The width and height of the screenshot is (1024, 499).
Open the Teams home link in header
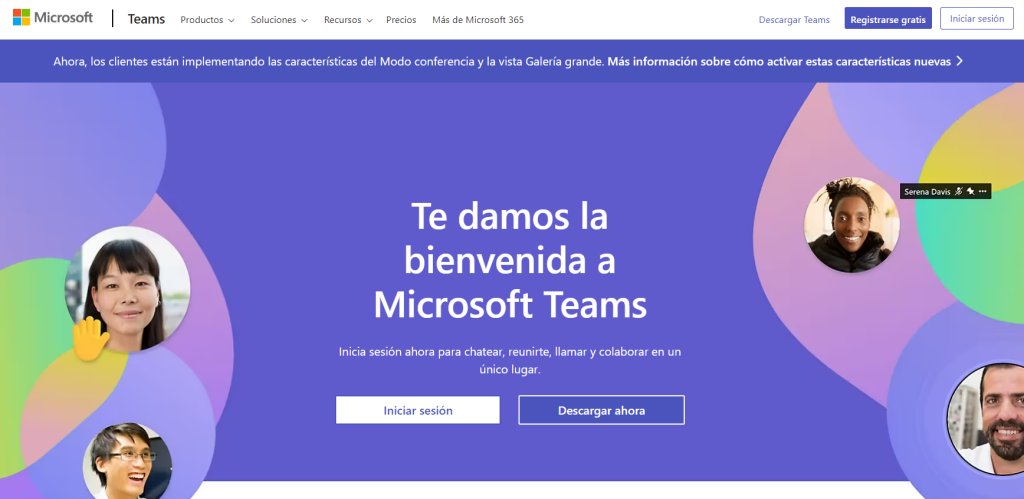point(146,19)
